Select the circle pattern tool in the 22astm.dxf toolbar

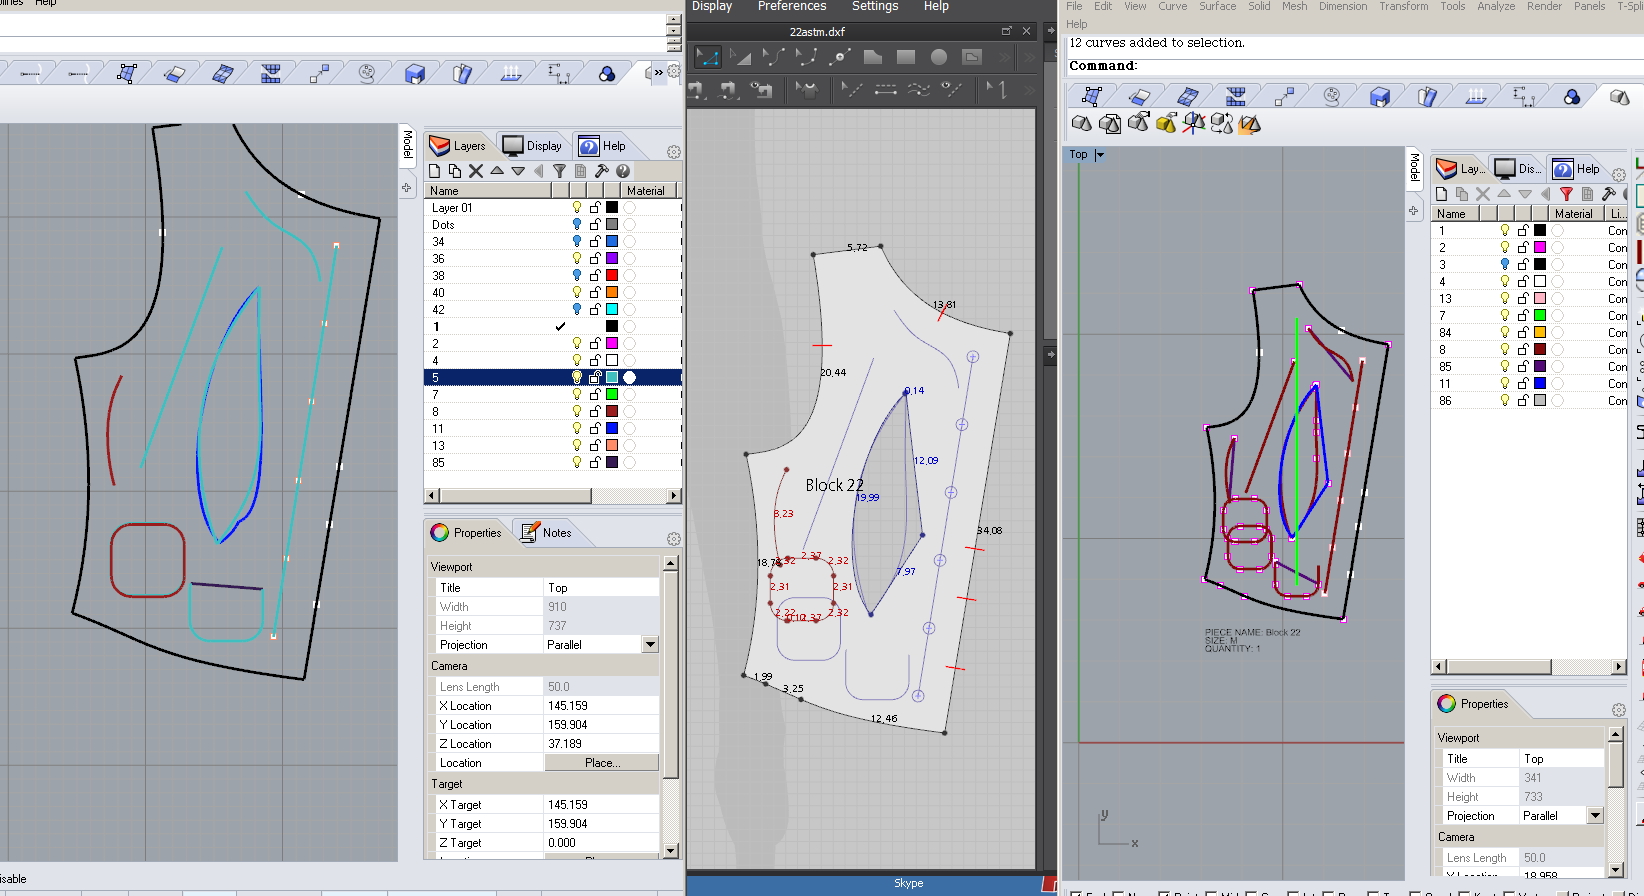pyautogui.click(x=938, y=57)
